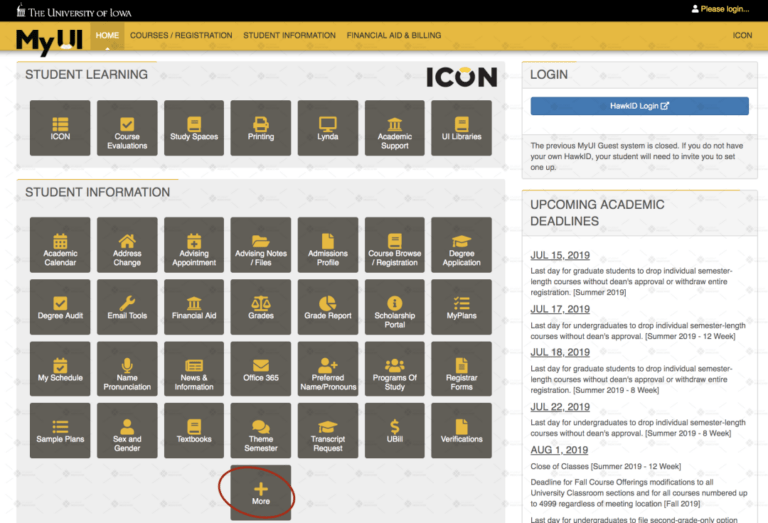Open the Address Change tile
The height and width of the screenshot is (523, 768).
[127, 245]
